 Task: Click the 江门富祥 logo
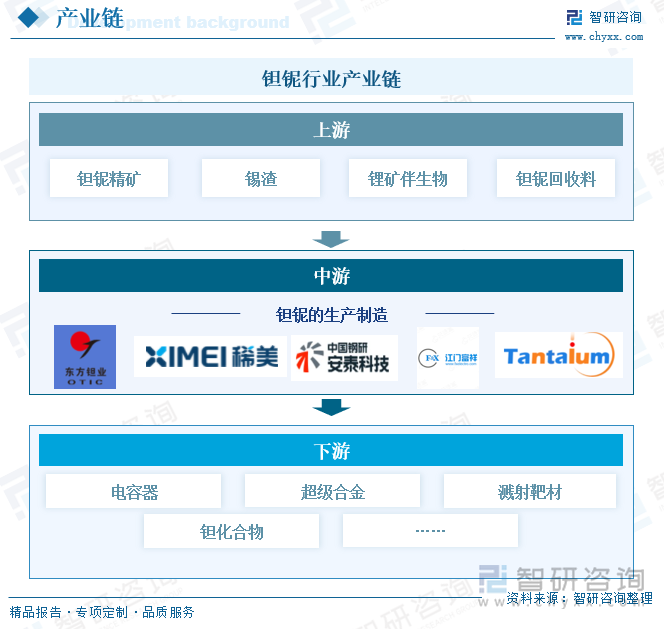pos(448,358)
